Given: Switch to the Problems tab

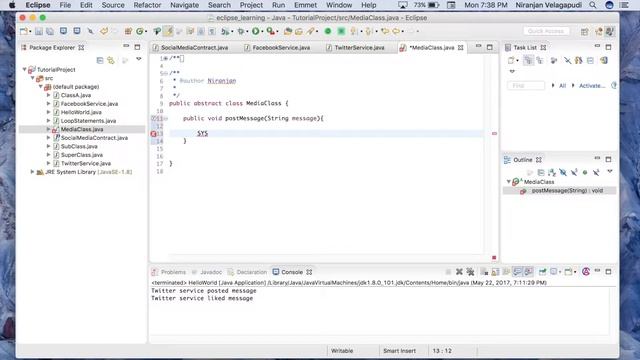Looking at the screenshot, I should coord(169,272).
